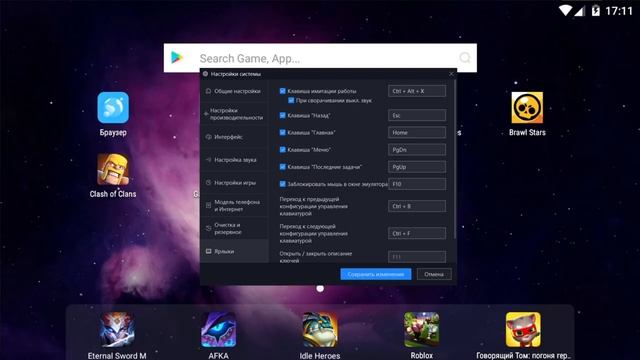The width and height of the screenshot is (640, 360).
Task: Toggle the Клавиша "Назад" checkbox
Action: coord(282,115)
